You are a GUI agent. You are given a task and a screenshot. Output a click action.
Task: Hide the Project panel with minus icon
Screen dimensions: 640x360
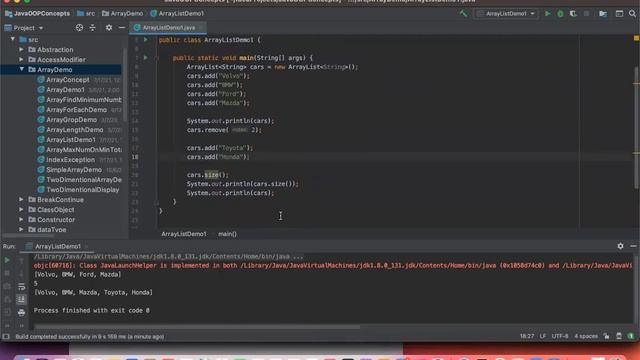coord(122,28)
